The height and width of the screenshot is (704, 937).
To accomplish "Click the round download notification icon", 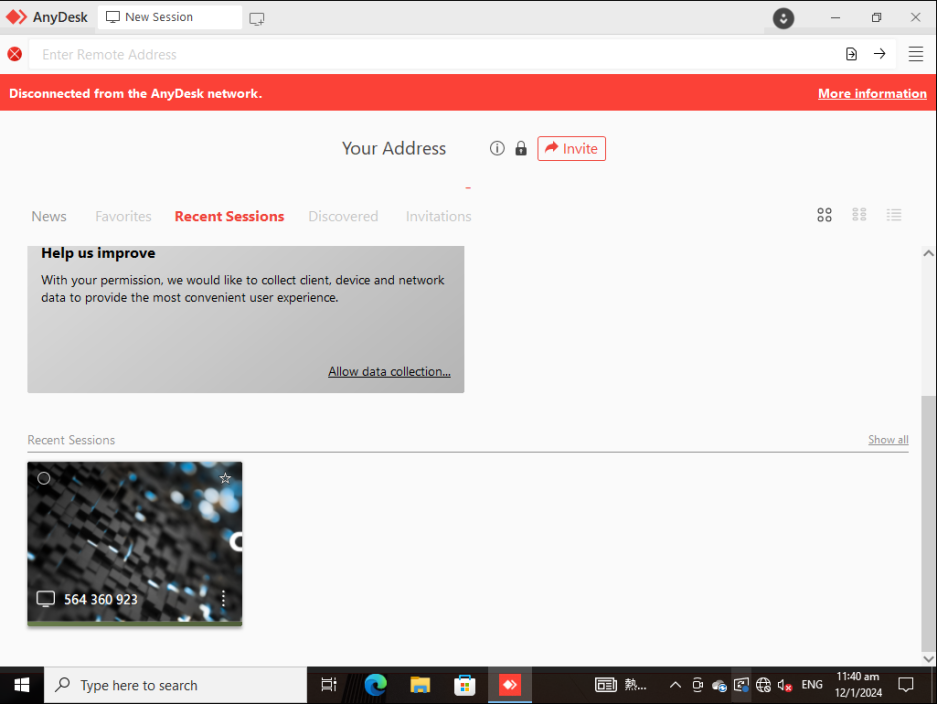I will 783,18.
